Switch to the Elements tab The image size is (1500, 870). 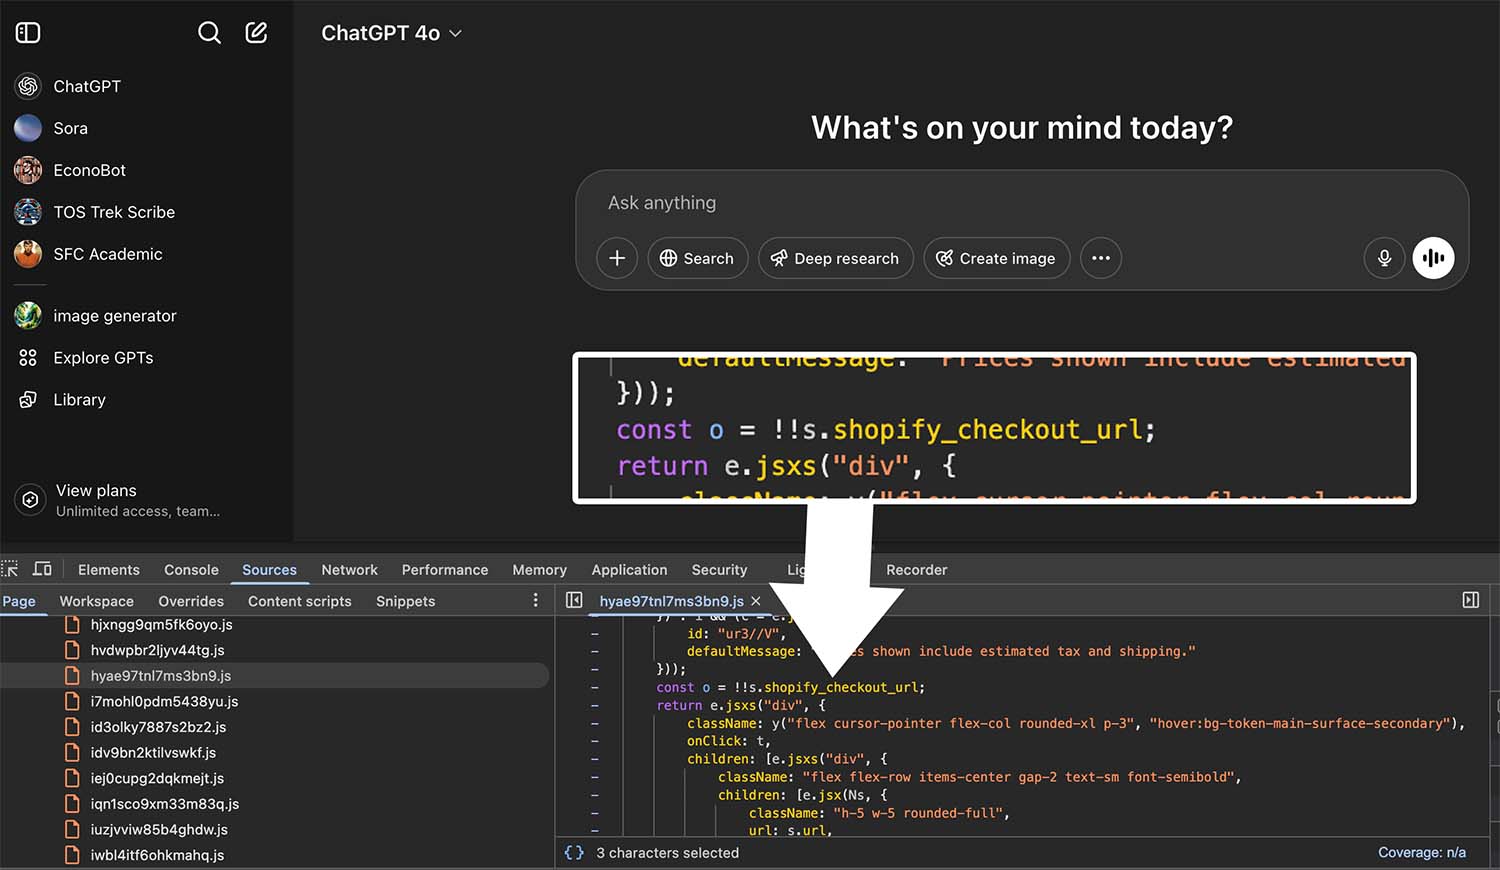[109, 570]
